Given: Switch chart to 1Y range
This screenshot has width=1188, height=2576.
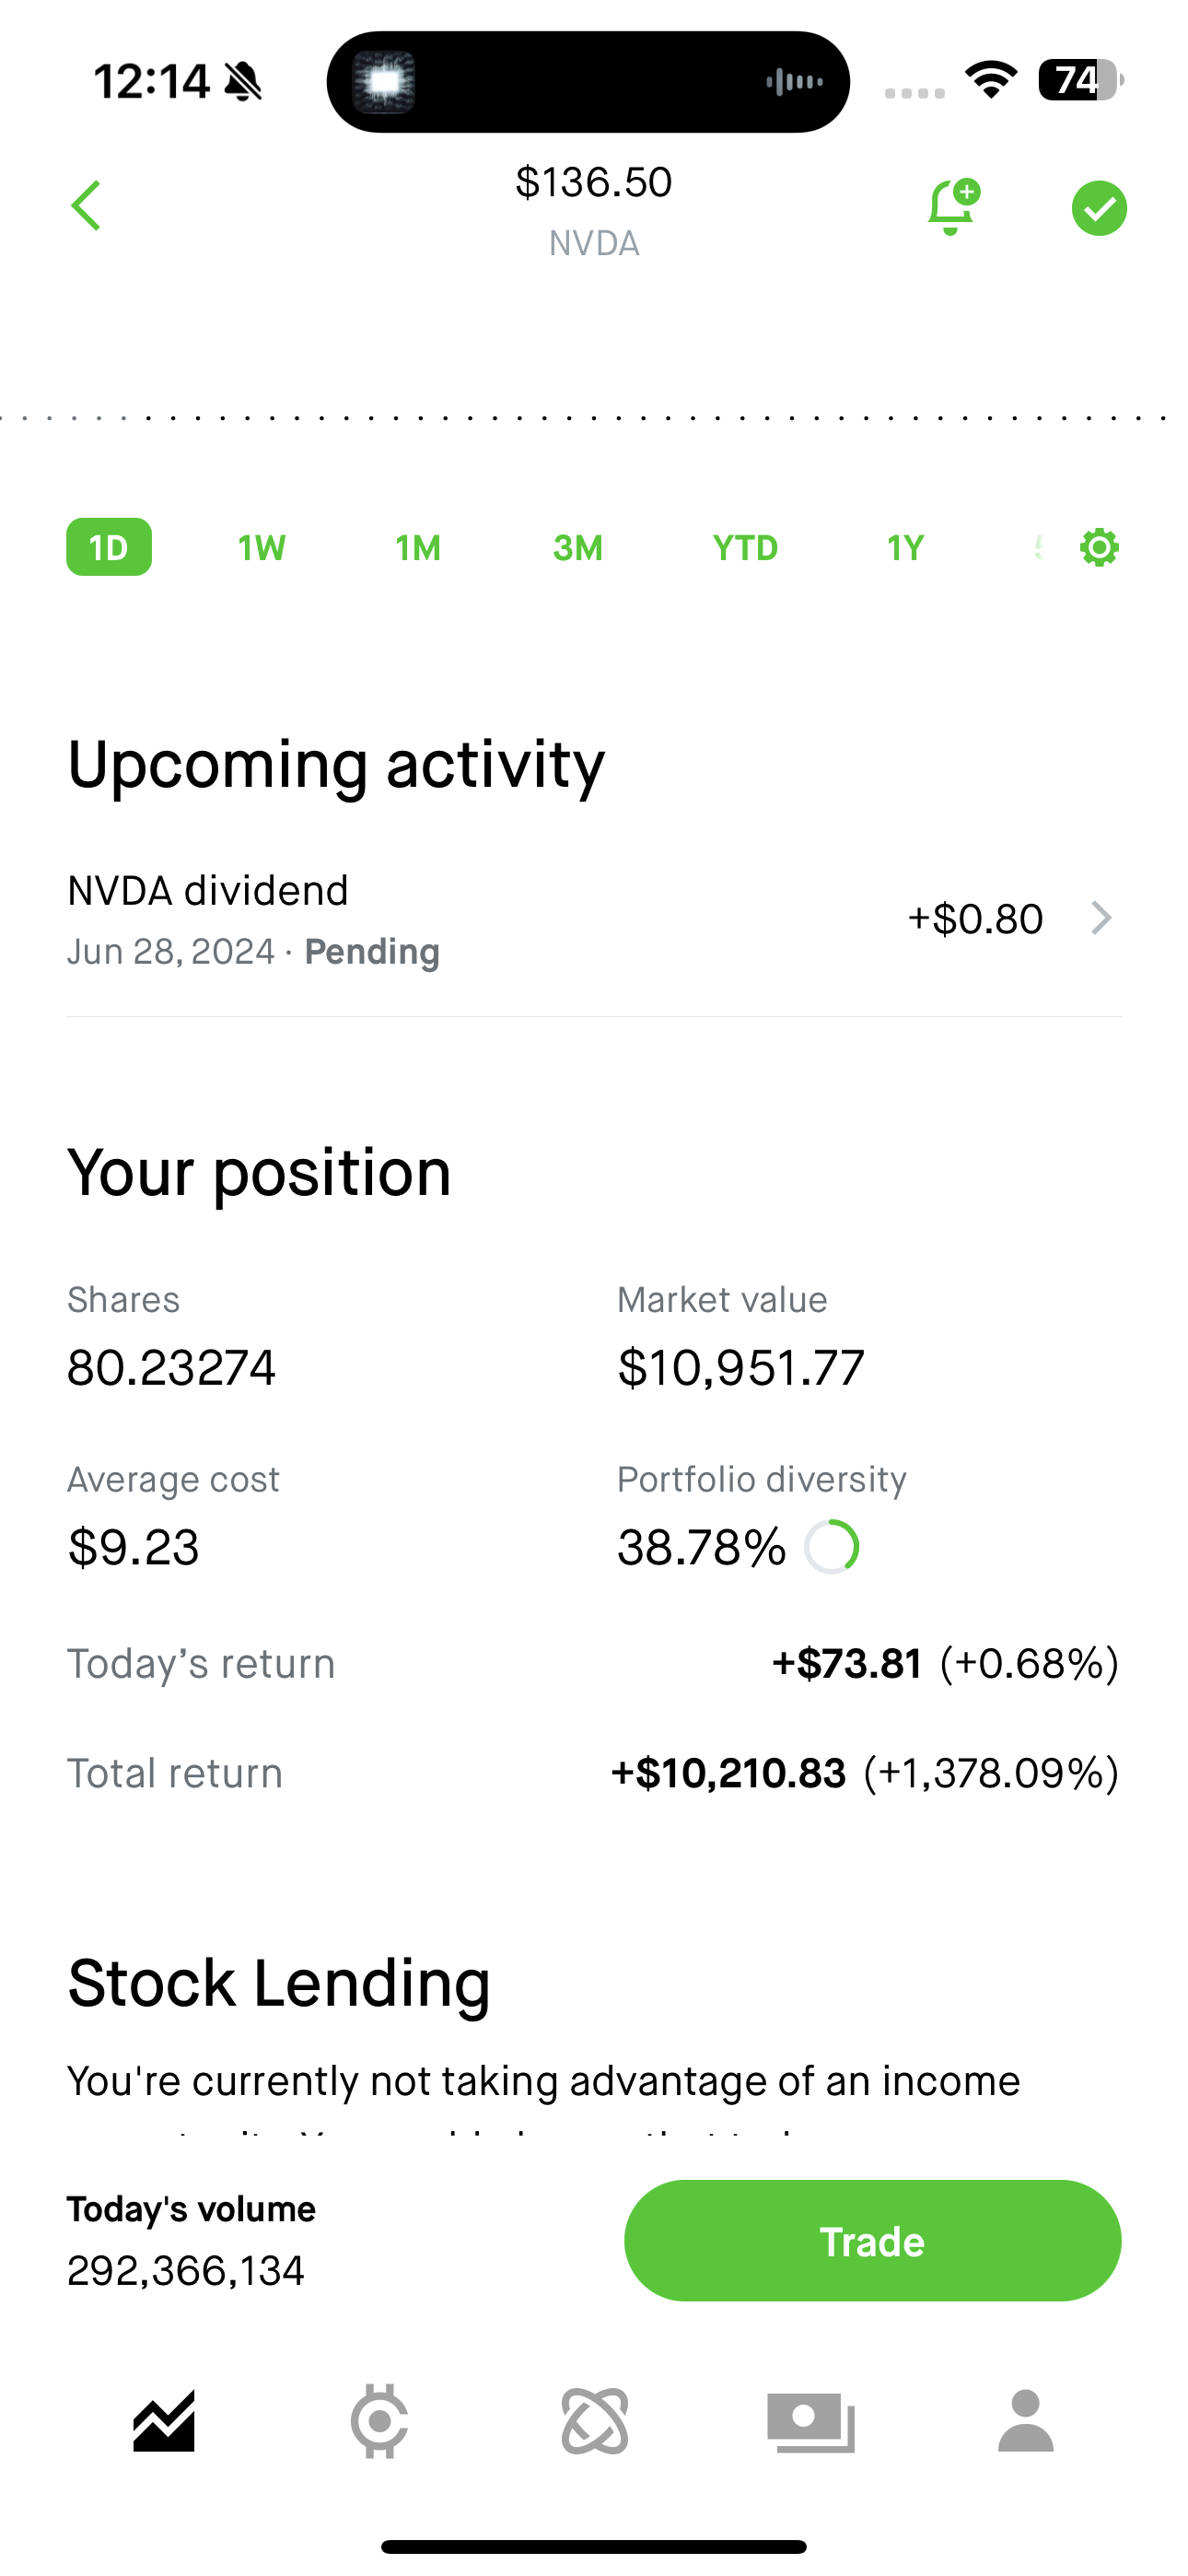Looking at the screenshot, I should click(906, 547).
